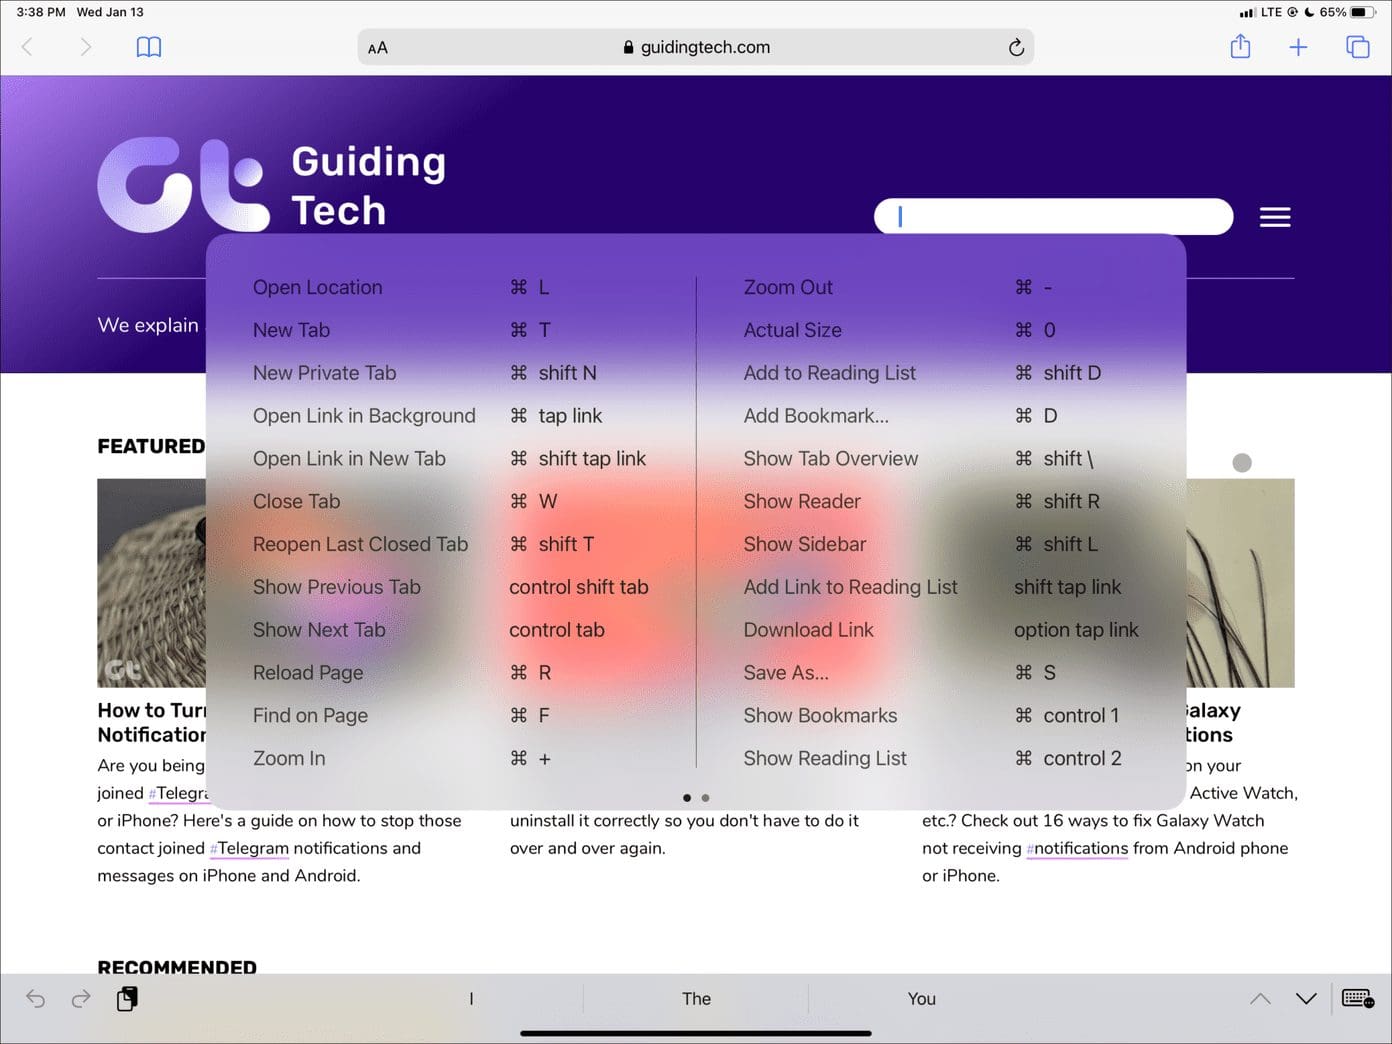The height and width of the screenshot is (1044, 1392).
Task: Tap the keyboard paste clipboard icon
Action: tap(127, 998)
